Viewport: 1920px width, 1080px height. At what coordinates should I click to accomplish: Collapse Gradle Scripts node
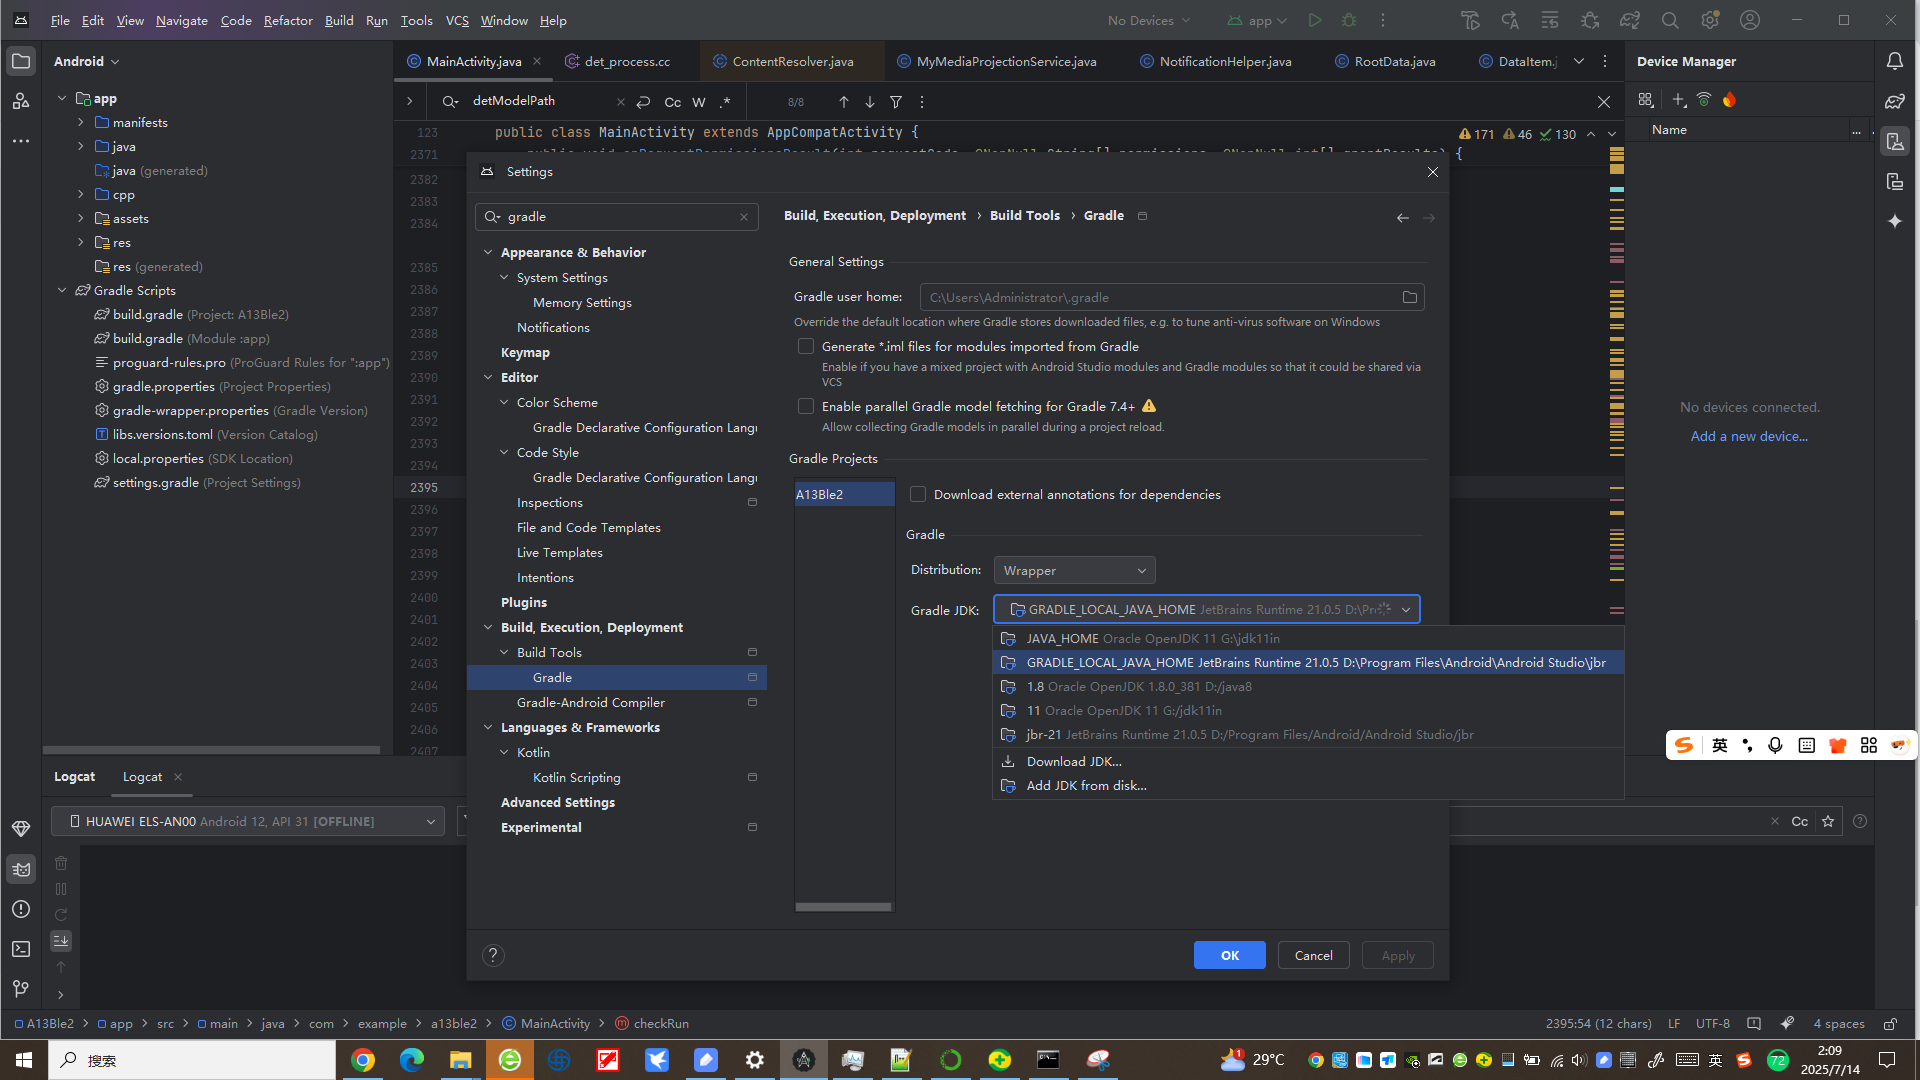[x=62, y=290]
